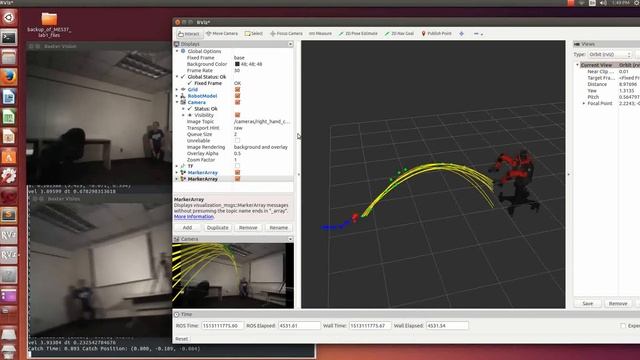Enable the TF display checkbox
This screenshot has height=360, width=640.
(237, 166)
